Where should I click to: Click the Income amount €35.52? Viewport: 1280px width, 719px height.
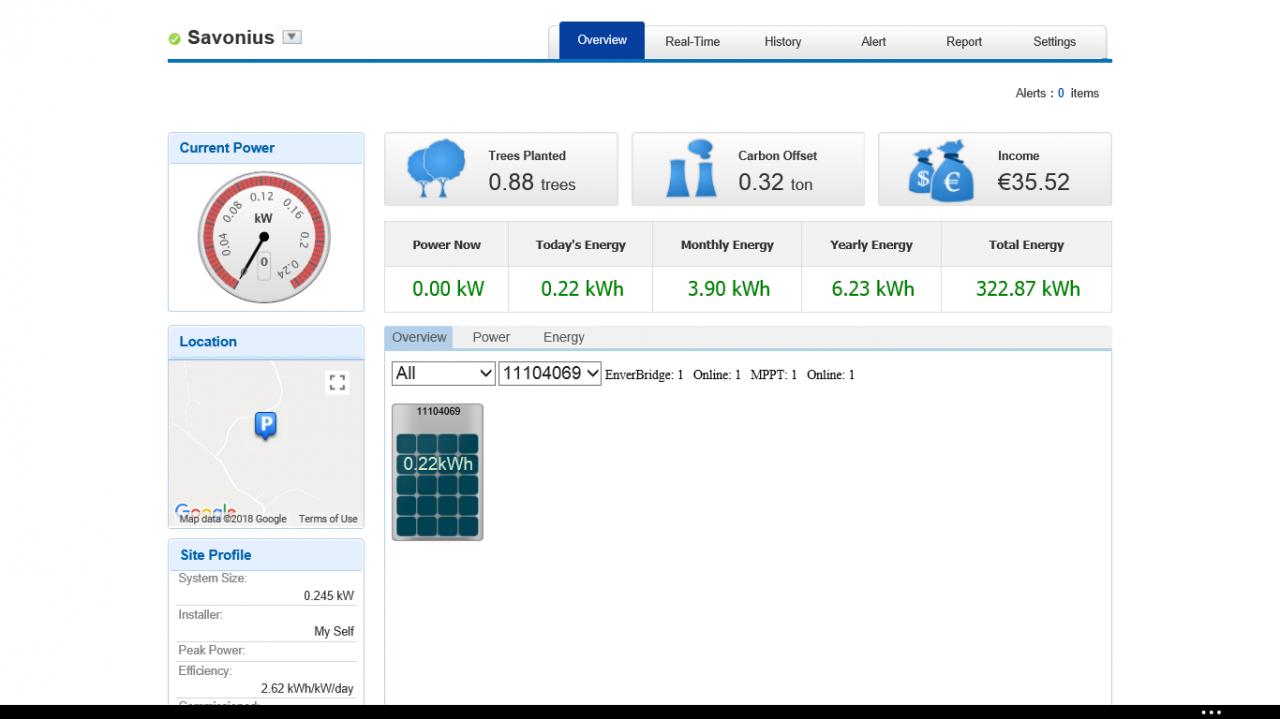[1033, 182]
